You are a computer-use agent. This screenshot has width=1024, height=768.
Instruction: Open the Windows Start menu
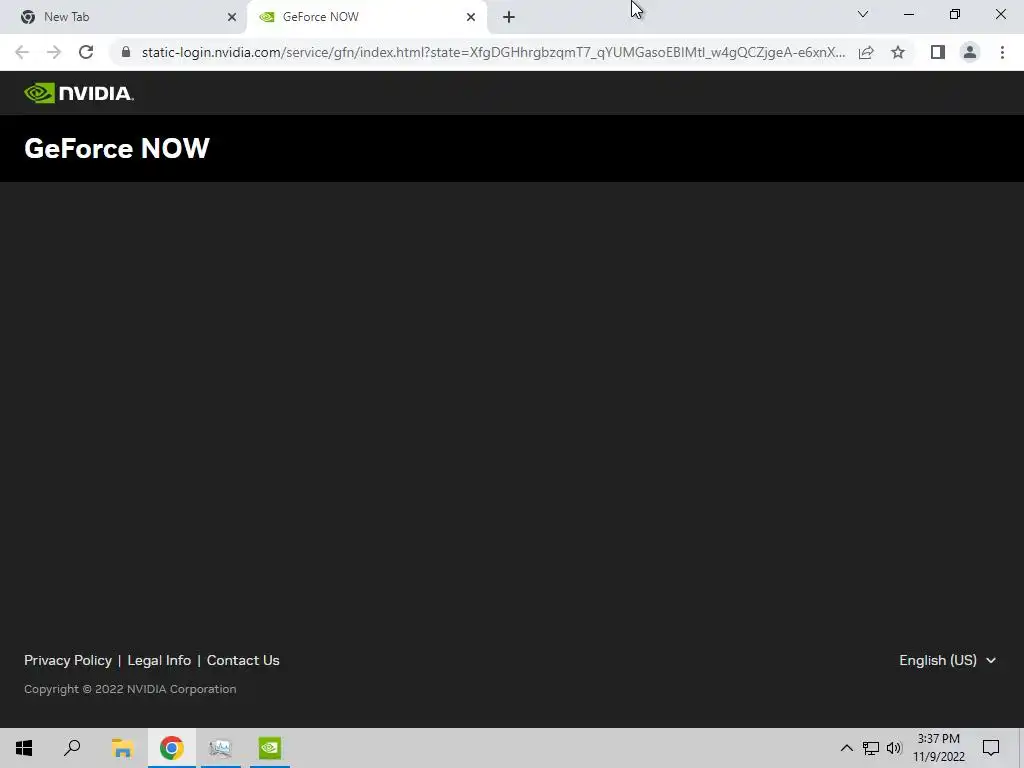24,748
